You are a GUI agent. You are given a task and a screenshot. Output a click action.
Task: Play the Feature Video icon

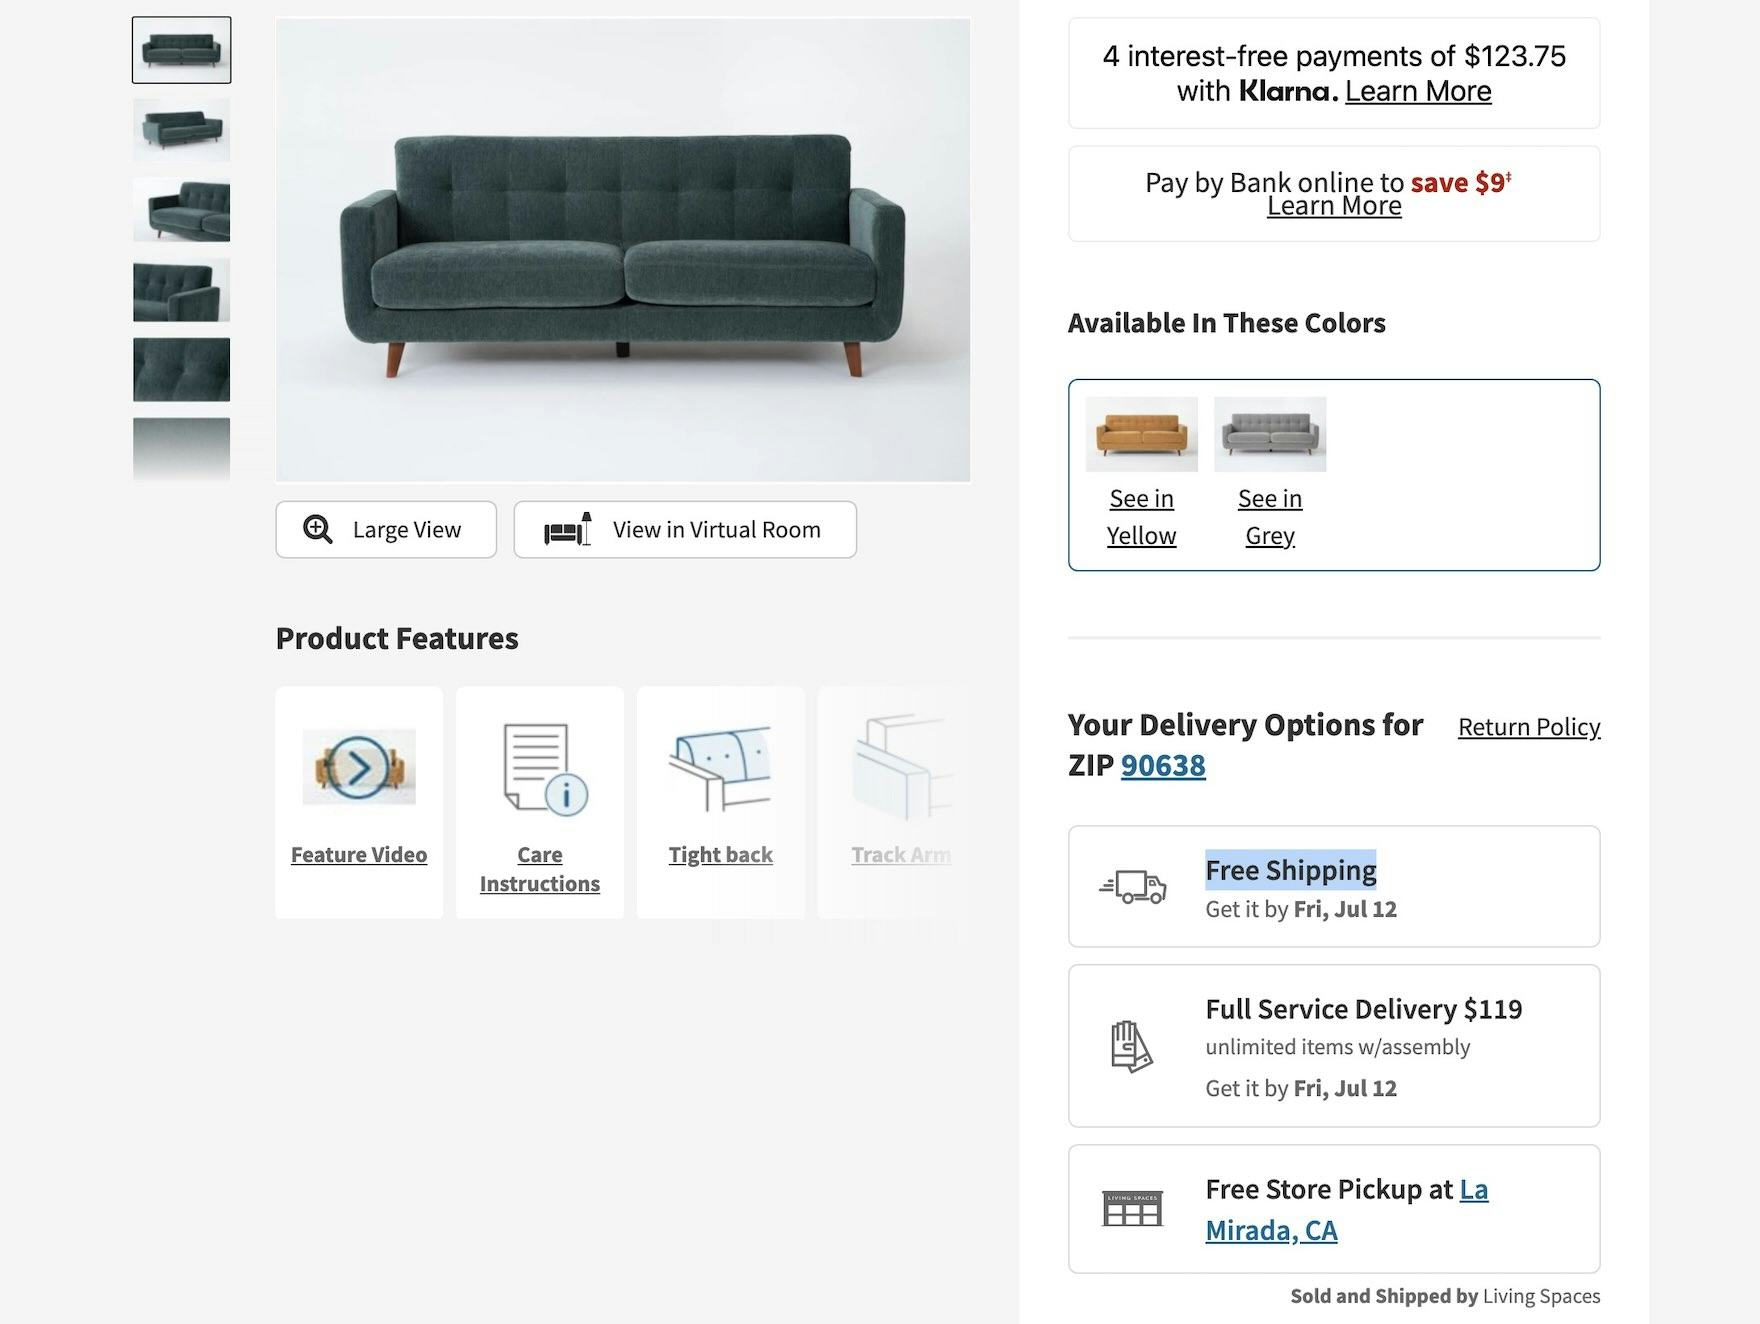(359, 767)
